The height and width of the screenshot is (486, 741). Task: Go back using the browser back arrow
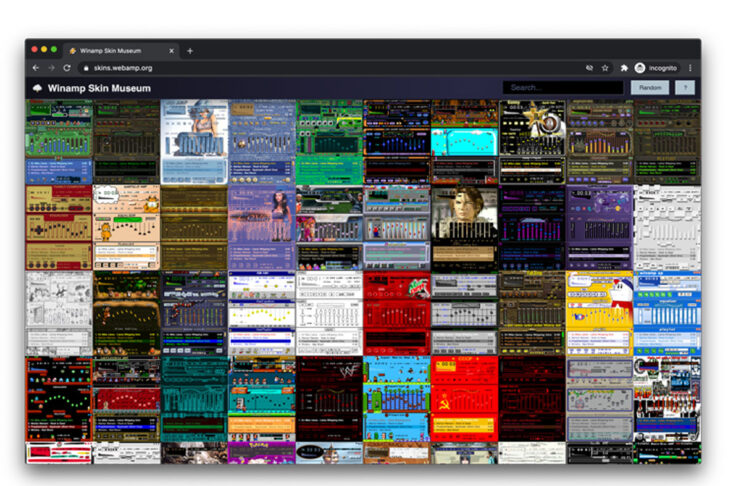[x=36, y=68]
